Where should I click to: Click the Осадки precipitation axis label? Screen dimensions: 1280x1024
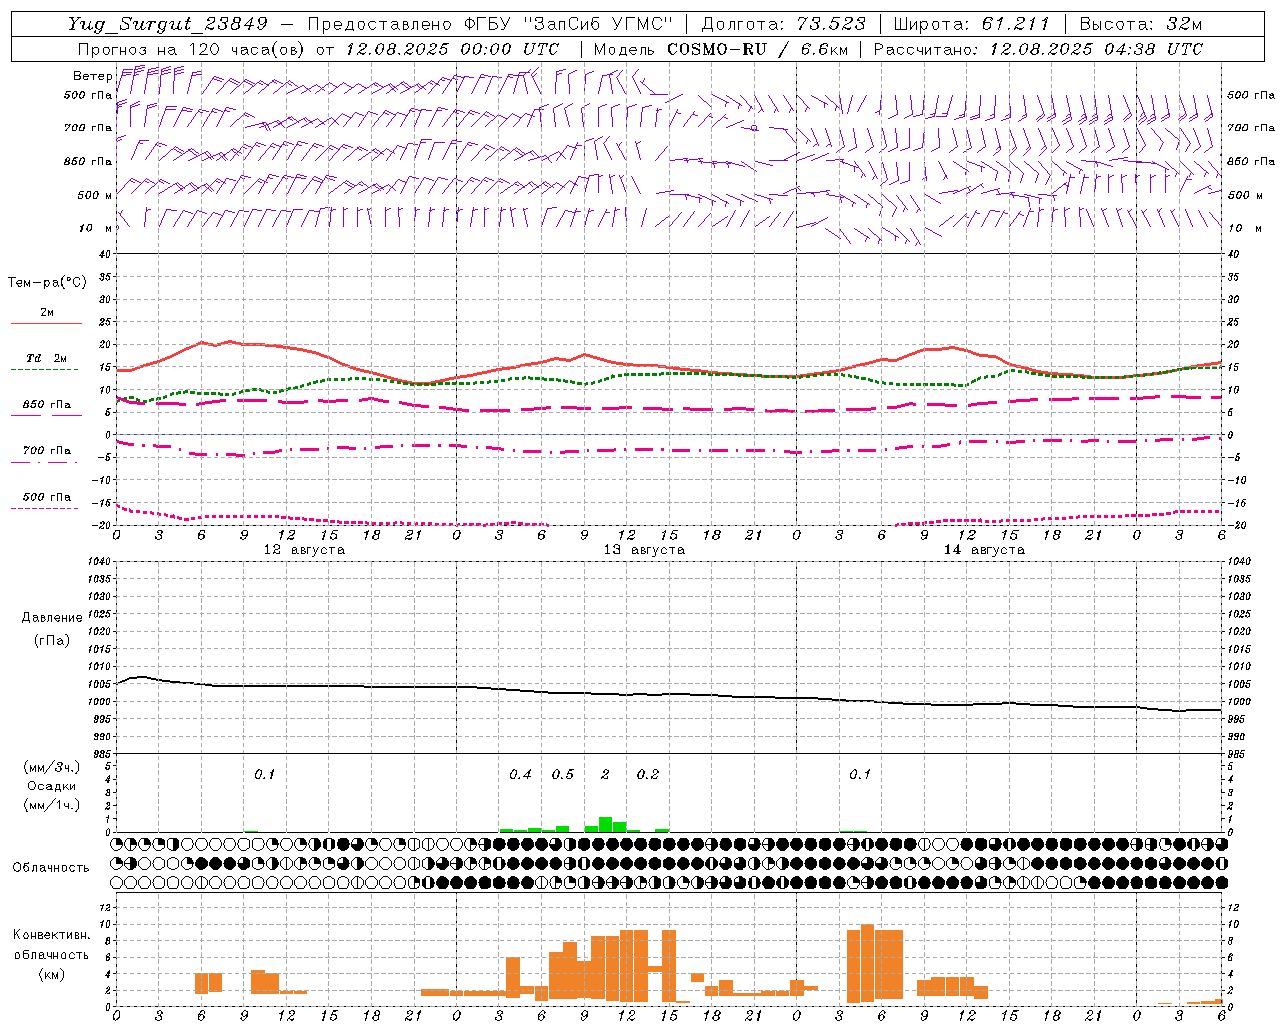pos(51,786)
